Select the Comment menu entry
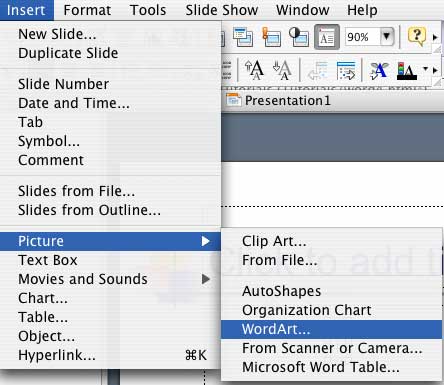 tap(110, 160)
